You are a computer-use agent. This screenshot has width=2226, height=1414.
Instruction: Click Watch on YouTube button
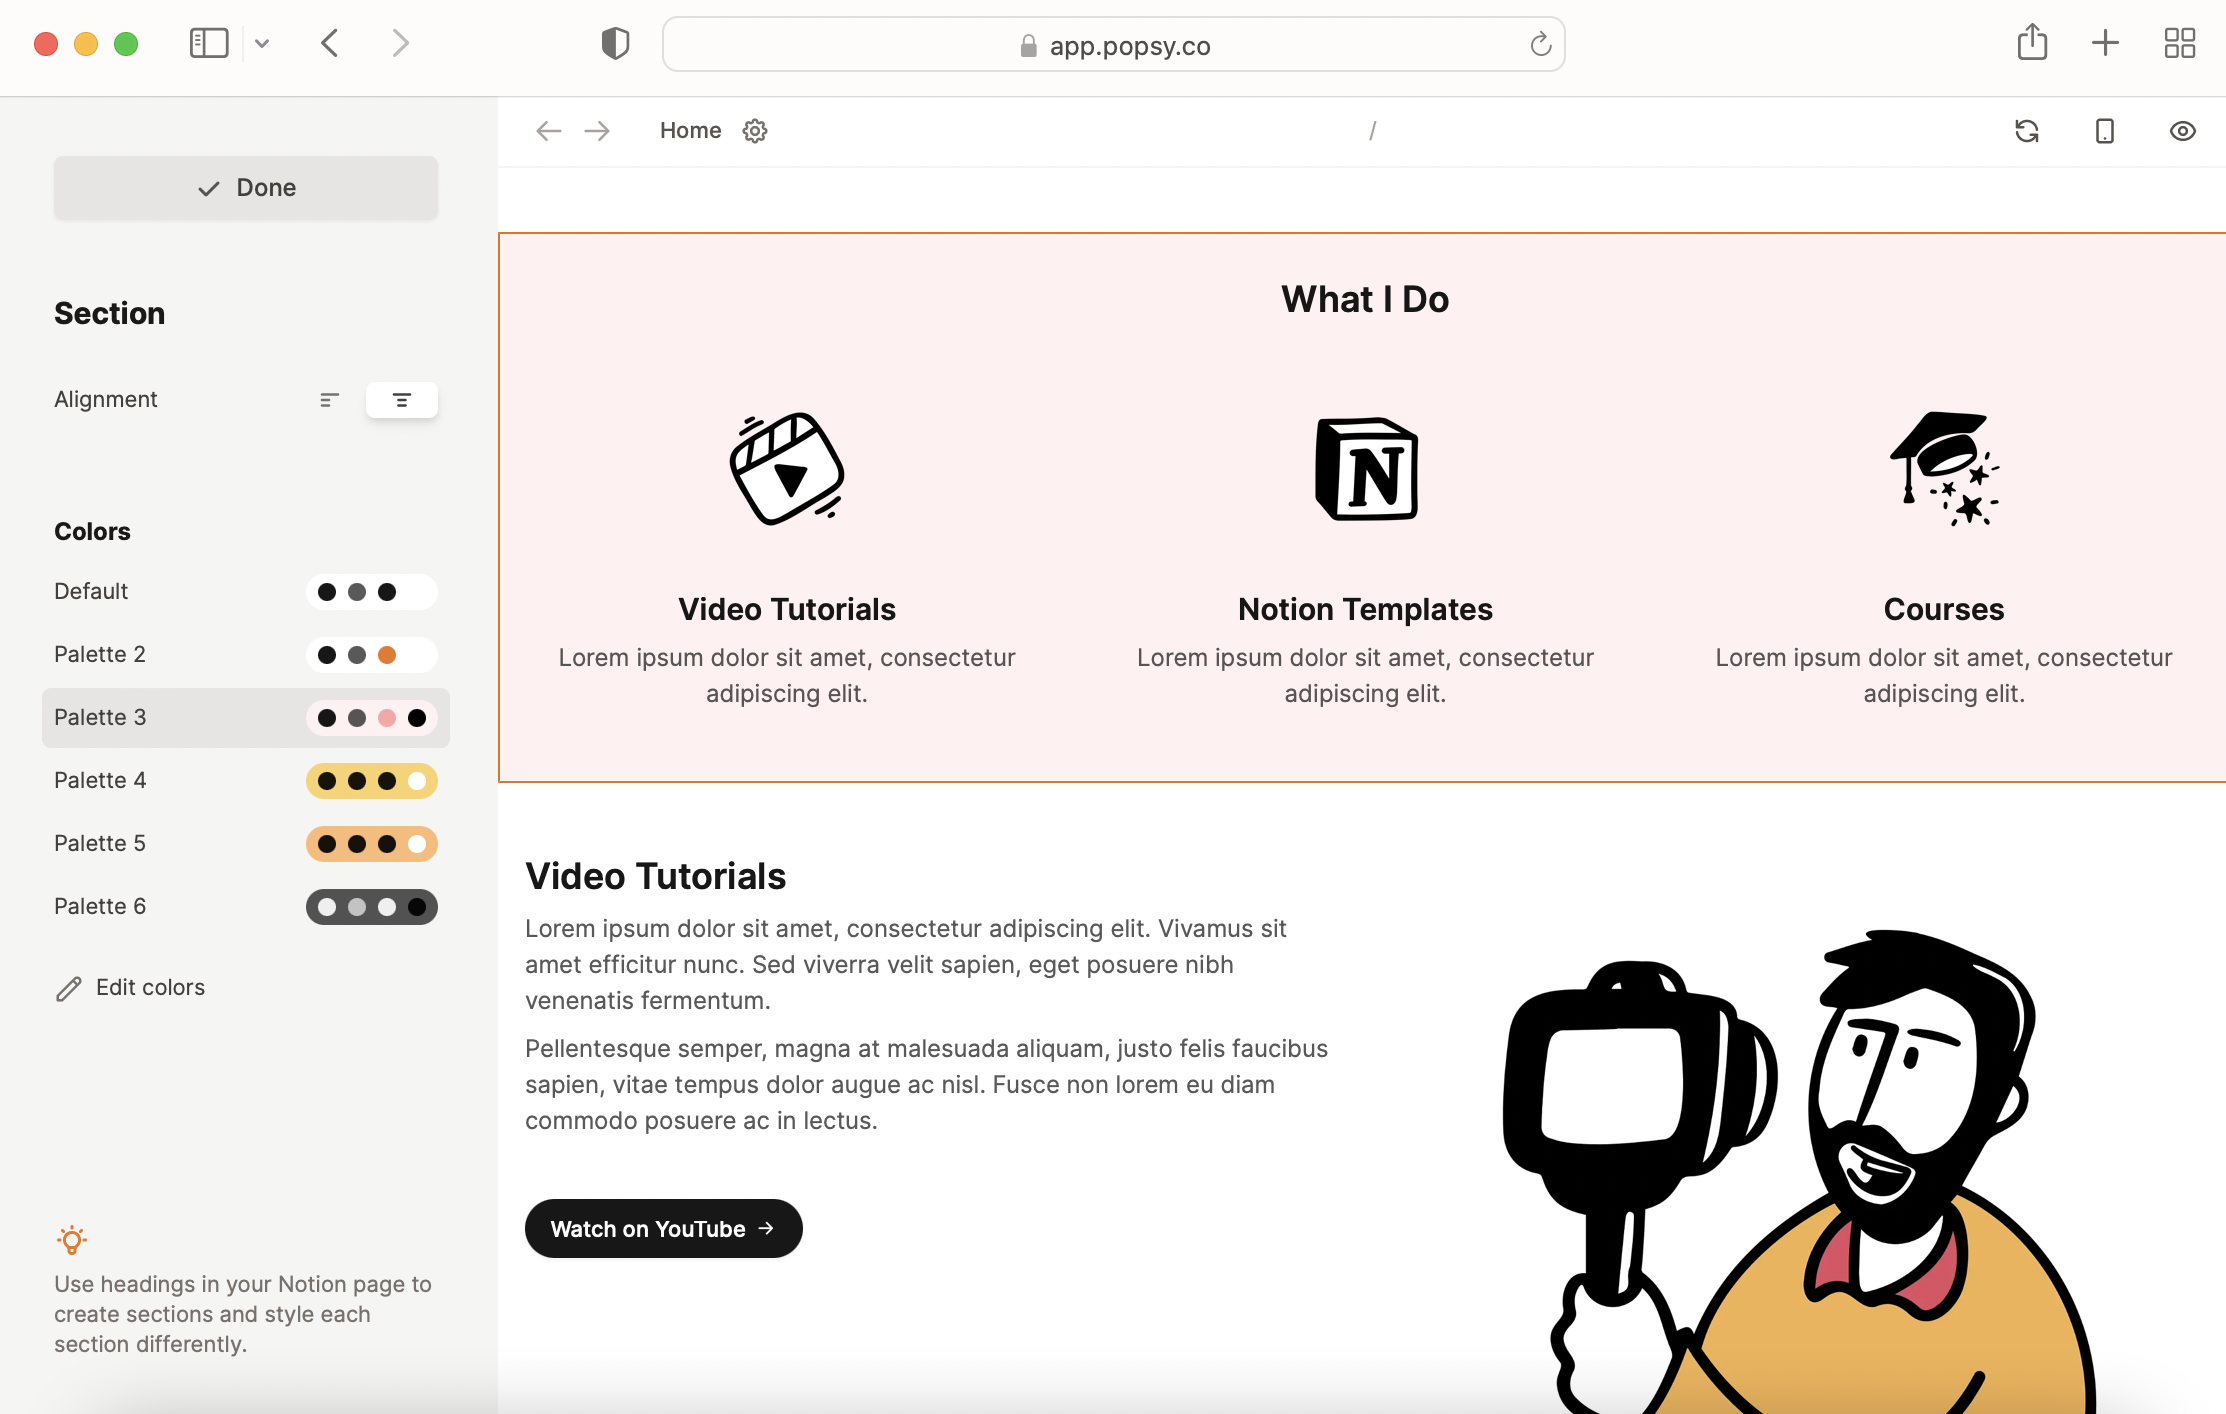tap(663, 1229)
